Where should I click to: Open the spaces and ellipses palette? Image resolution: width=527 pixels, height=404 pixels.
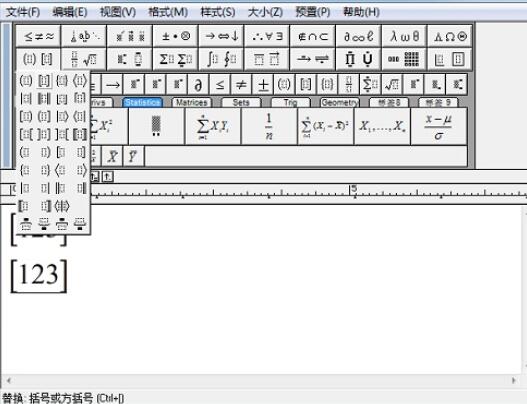click(x=84, y=36)
